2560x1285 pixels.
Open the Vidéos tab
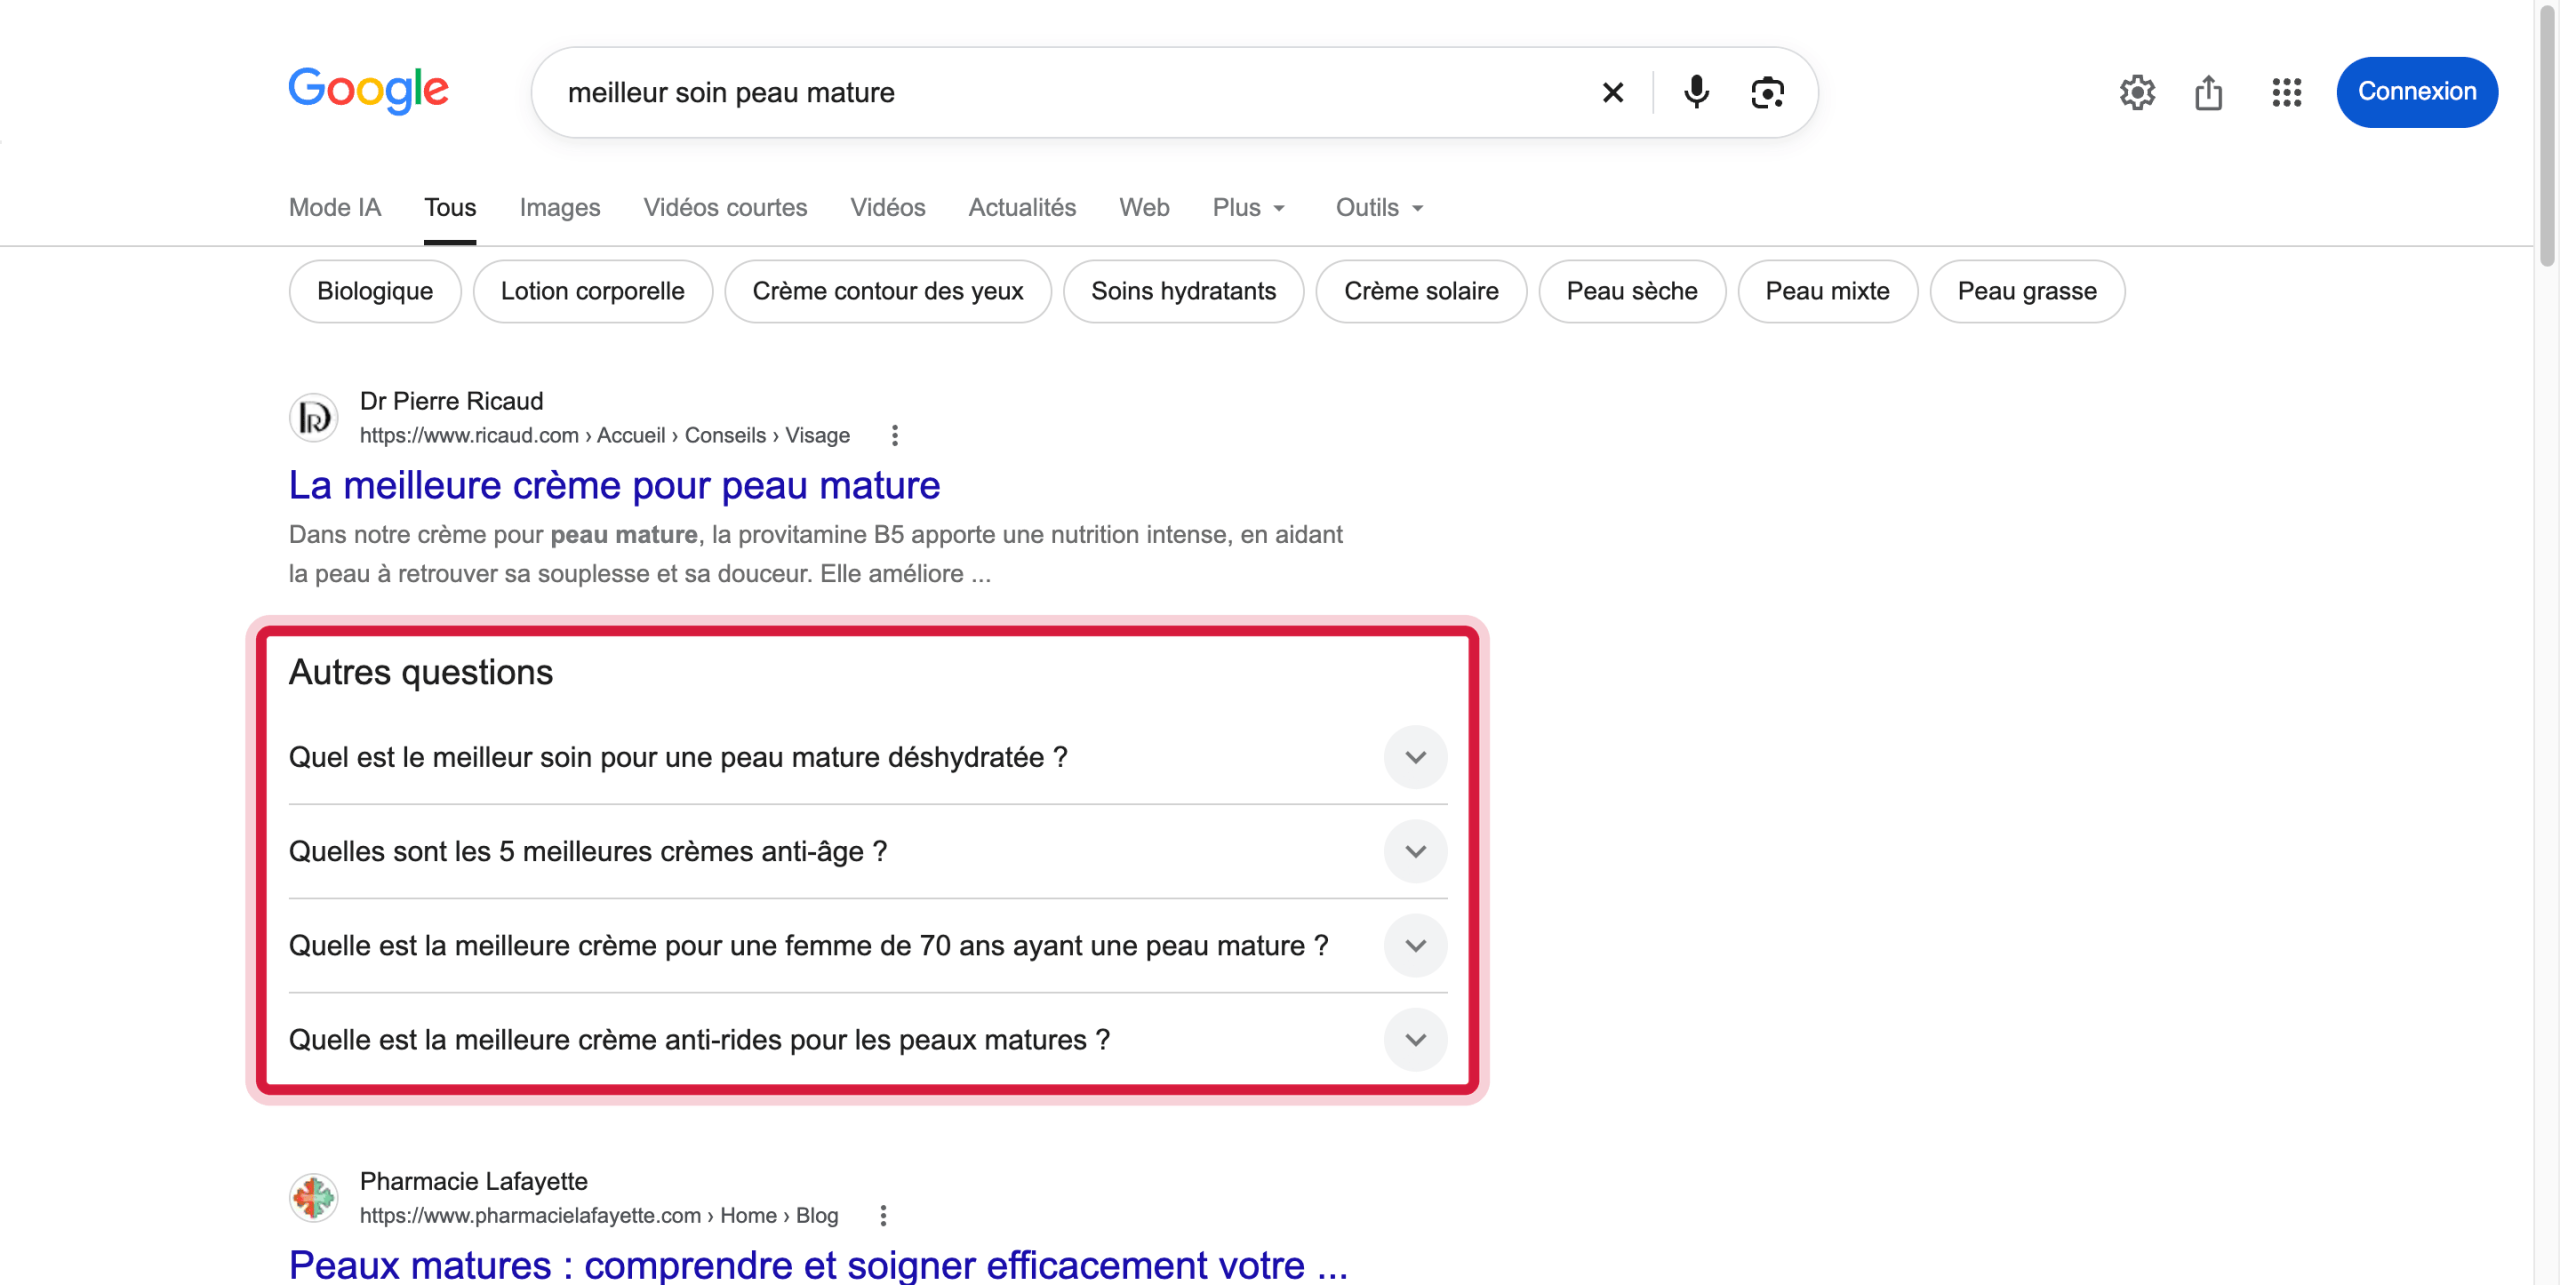(x=887, y=207)
